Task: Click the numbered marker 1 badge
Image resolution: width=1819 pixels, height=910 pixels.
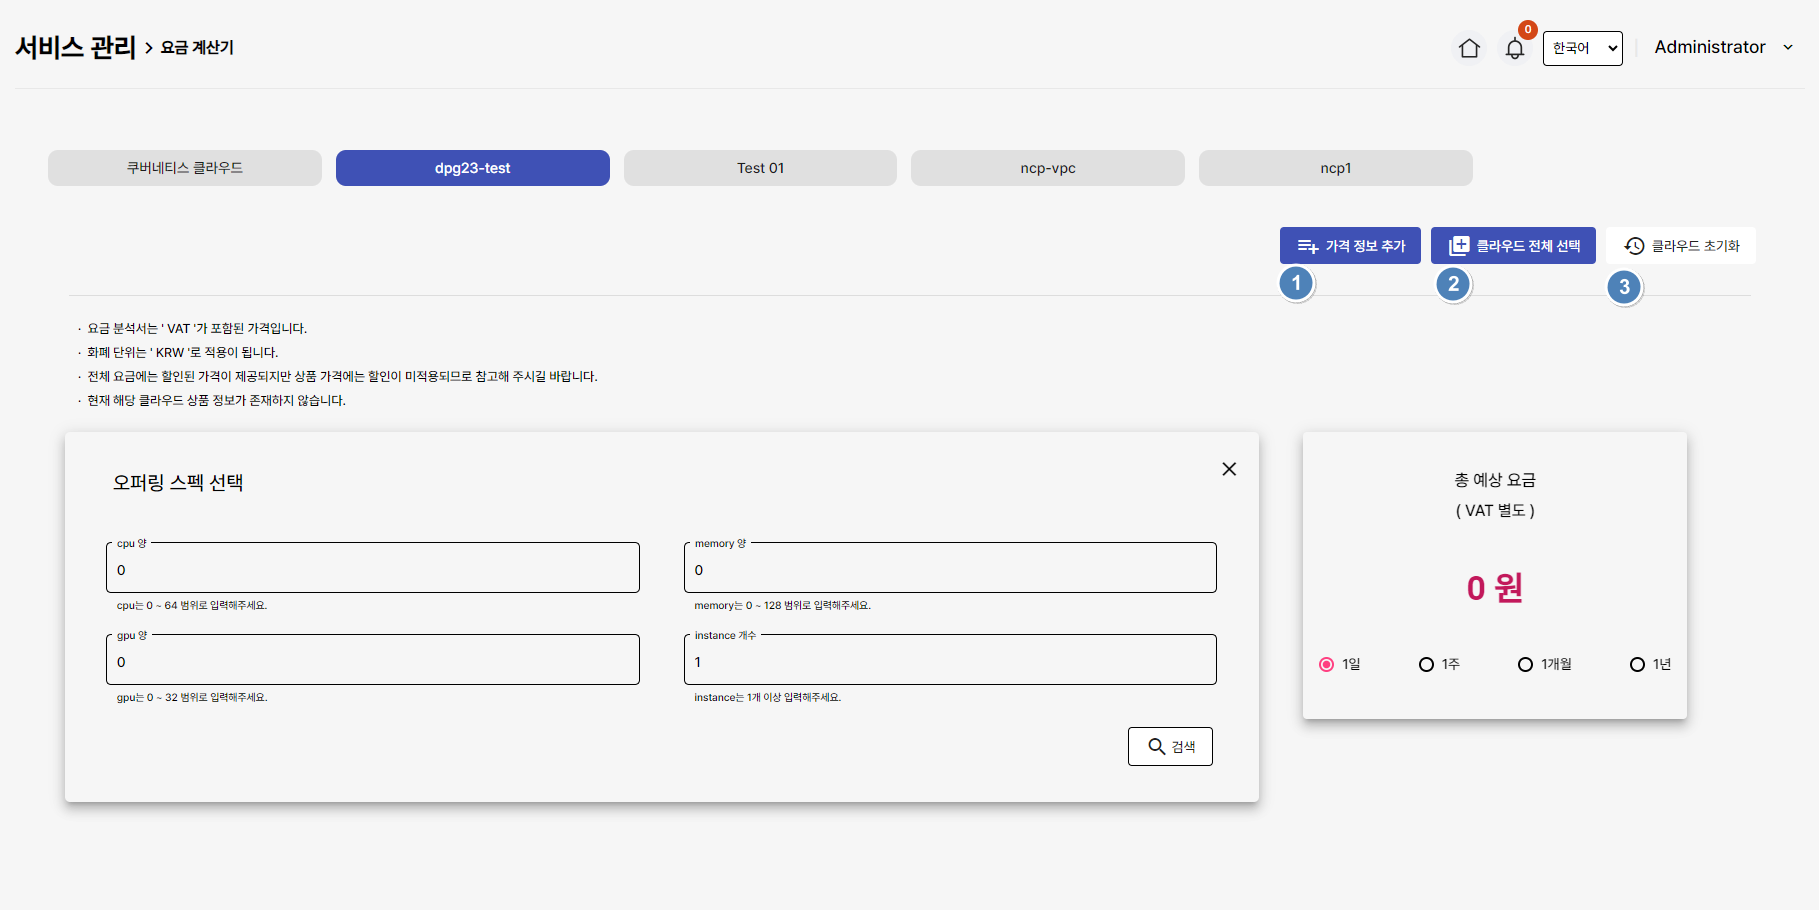Action: [1296, 283]
